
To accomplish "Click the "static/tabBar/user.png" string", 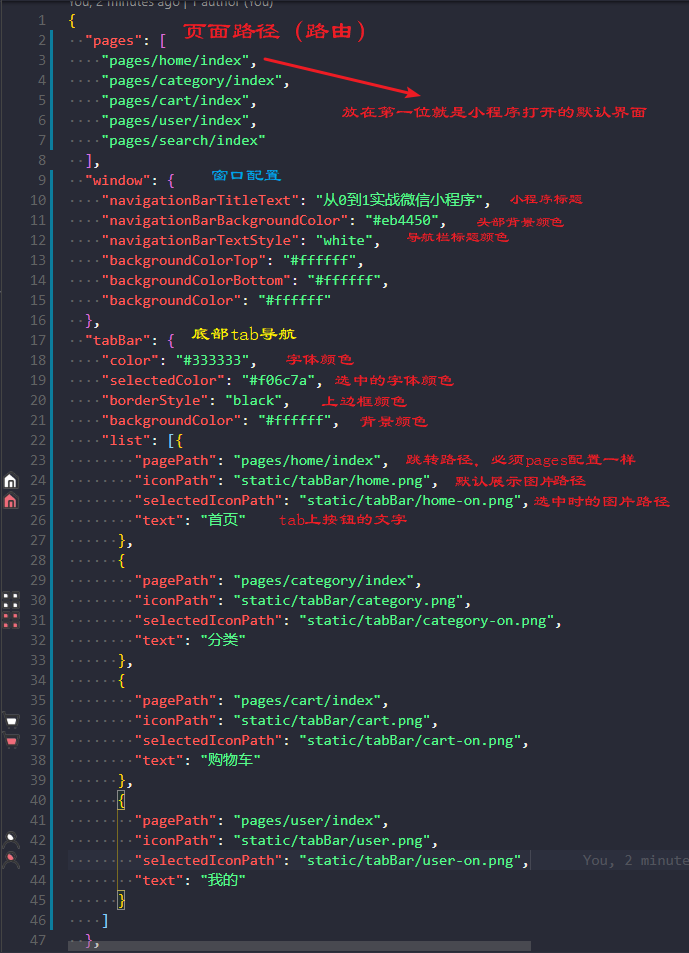I will 332,841.
